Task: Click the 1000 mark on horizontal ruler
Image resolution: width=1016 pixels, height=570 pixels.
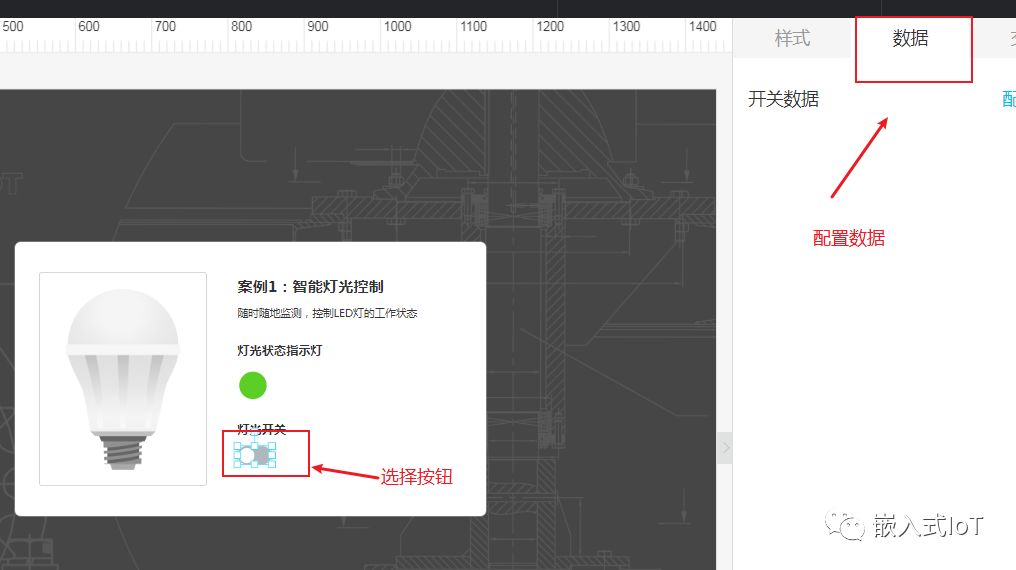Action: pyautogui.click(x=397, y=27)
